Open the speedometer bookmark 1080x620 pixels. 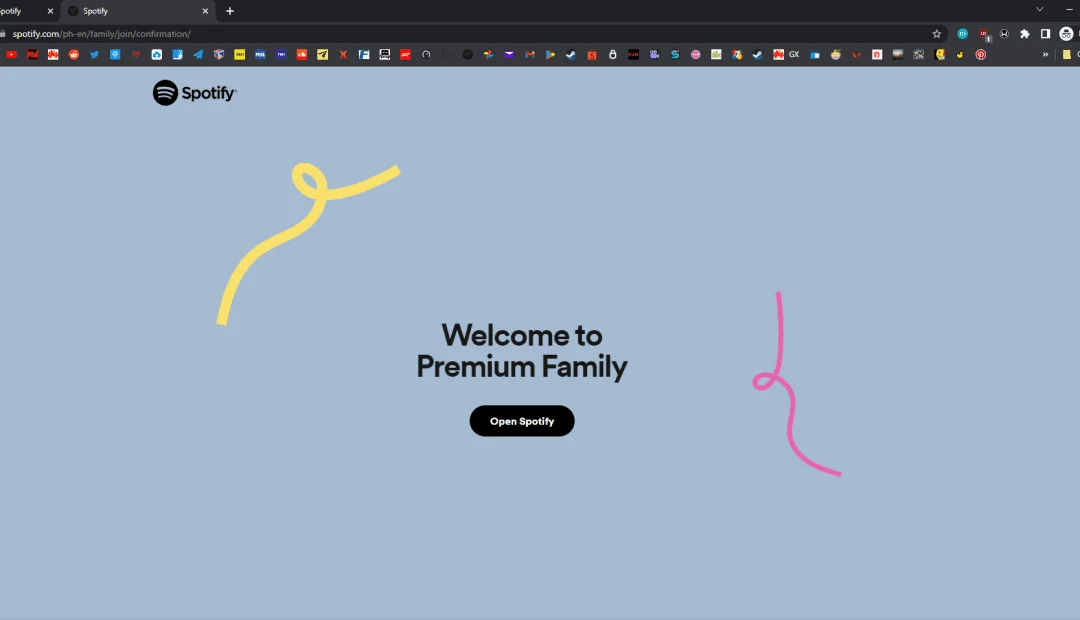point(426,54)
